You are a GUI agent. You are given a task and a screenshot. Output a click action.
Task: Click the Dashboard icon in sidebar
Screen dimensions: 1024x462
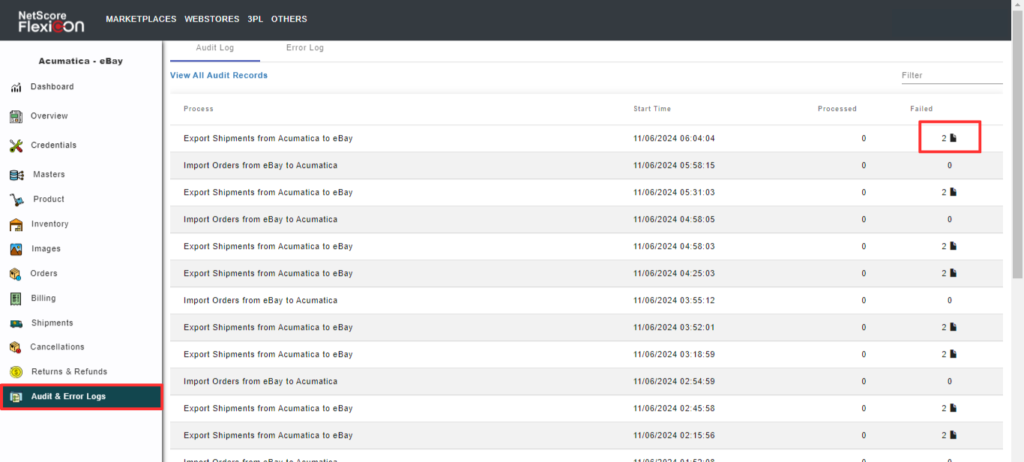point(16,87)
